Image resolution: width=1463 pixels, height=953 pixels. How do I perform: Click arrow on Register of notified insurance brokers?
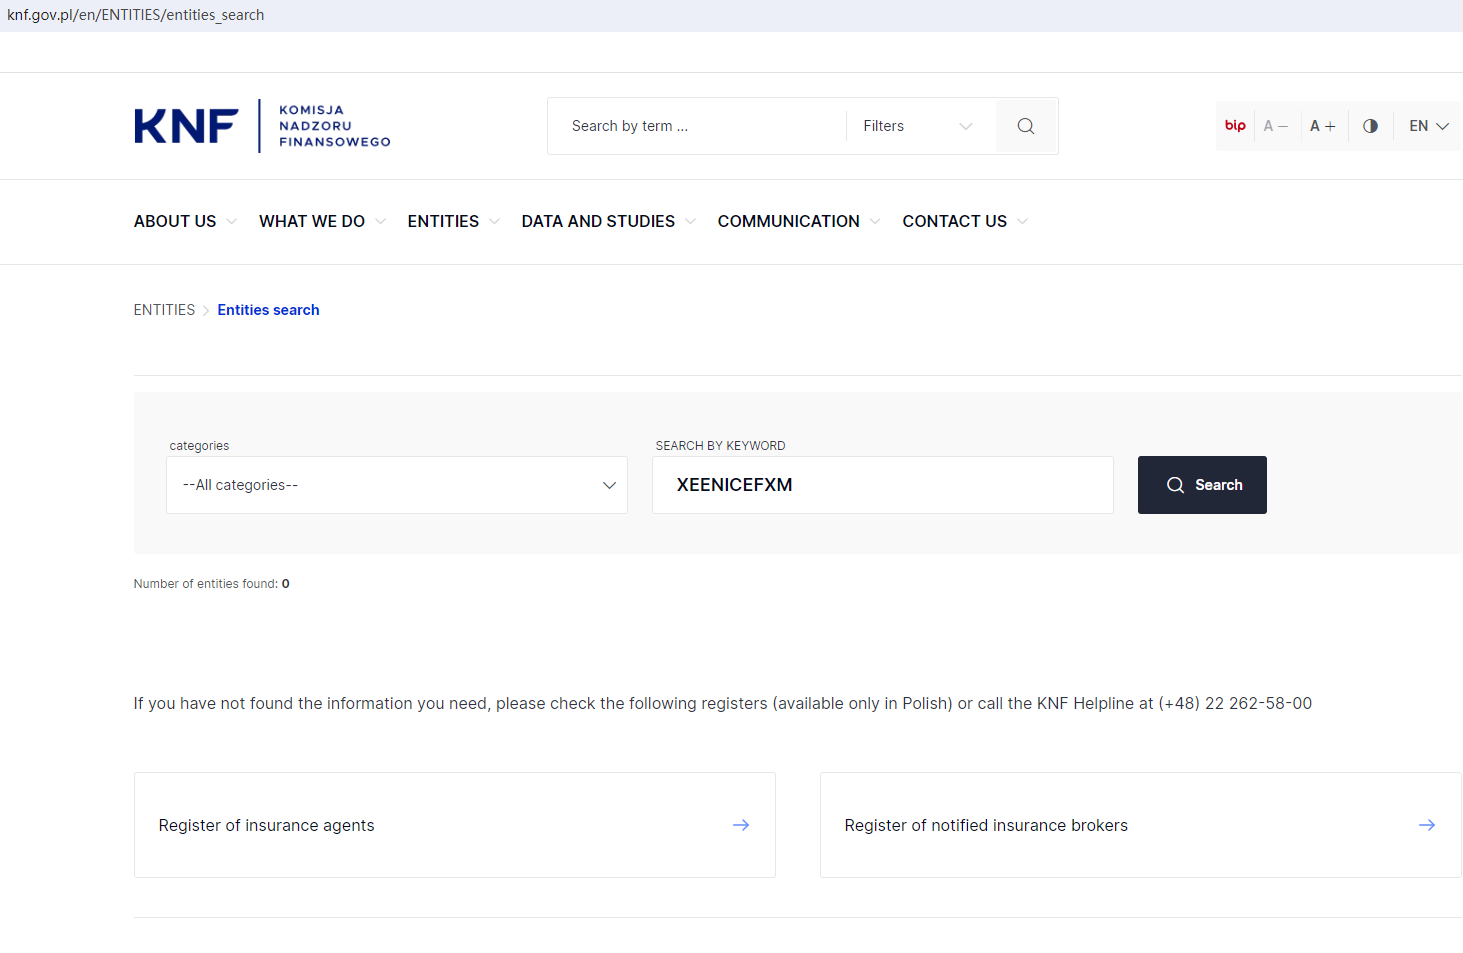pos(1426,825)
